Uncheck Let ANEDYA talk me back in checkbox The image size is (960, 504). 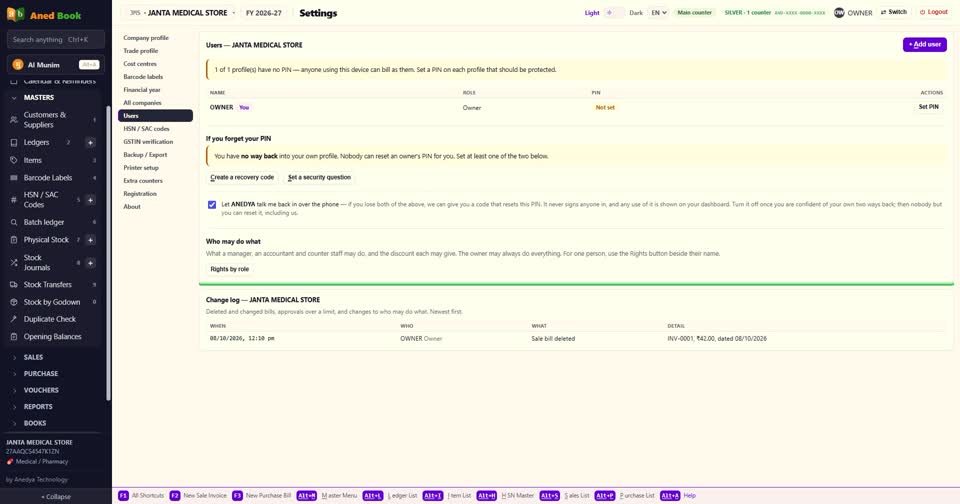click(212, 205)
